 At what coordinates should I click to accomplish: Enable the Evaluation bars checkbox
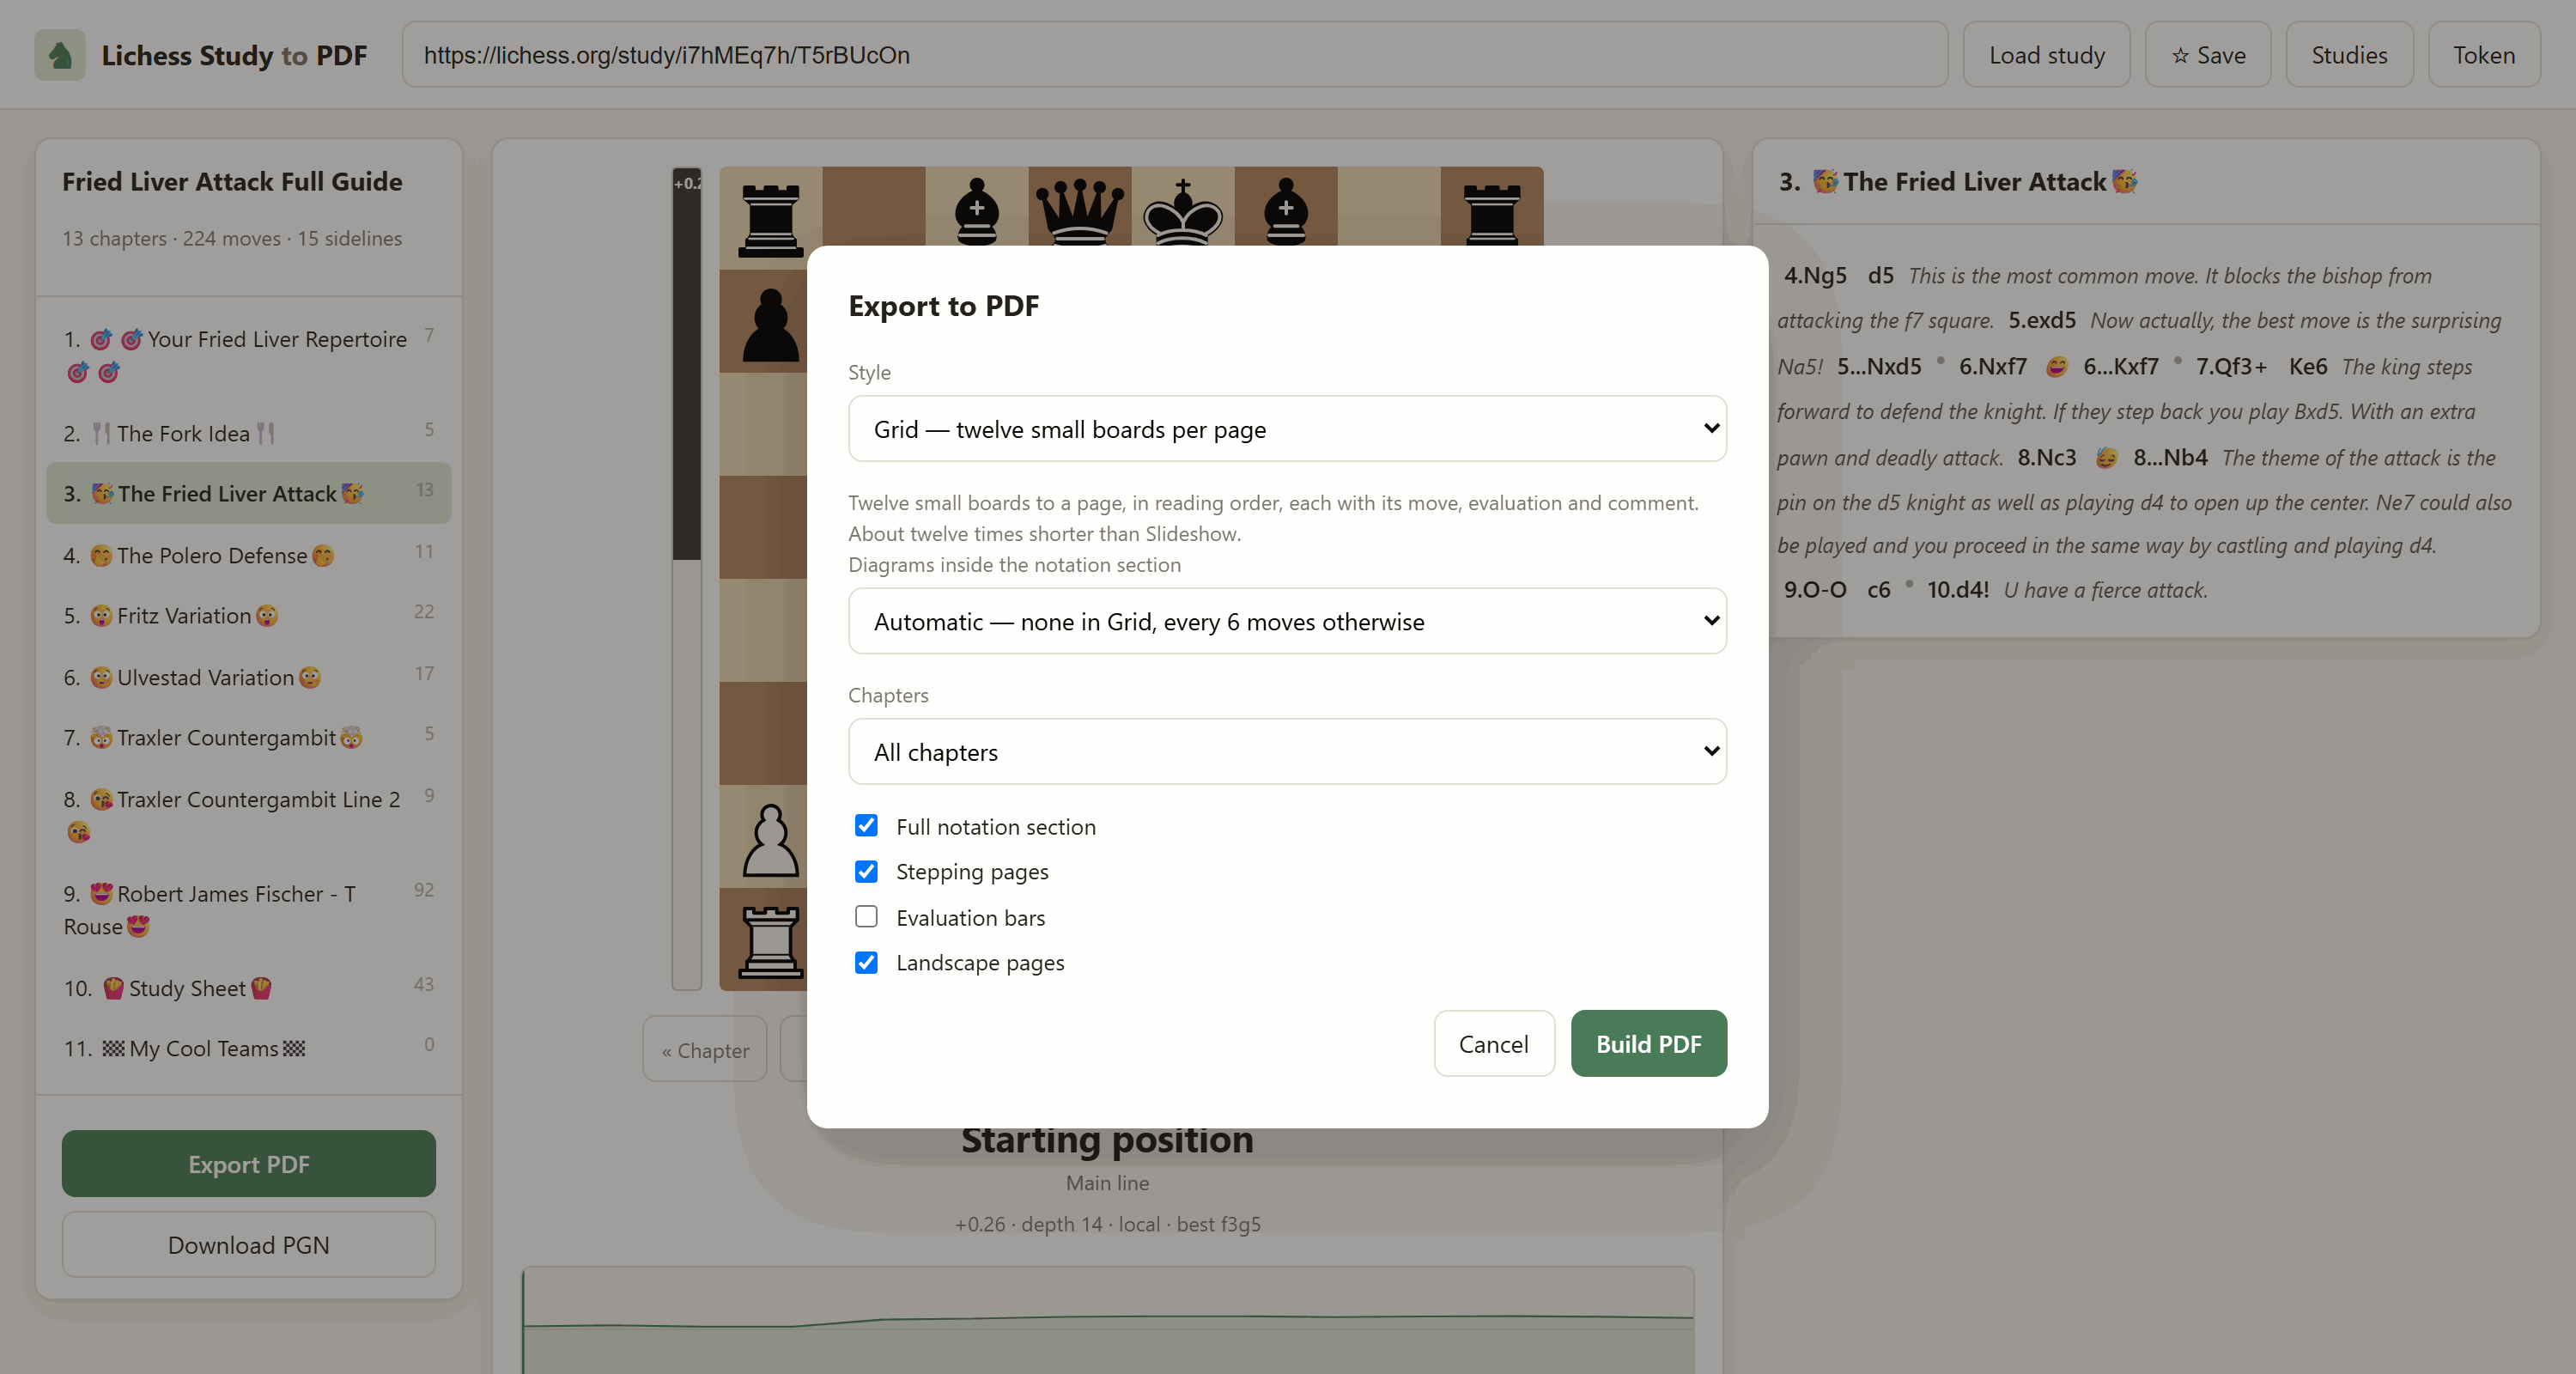pyautogui.click(x=866, y=917)
